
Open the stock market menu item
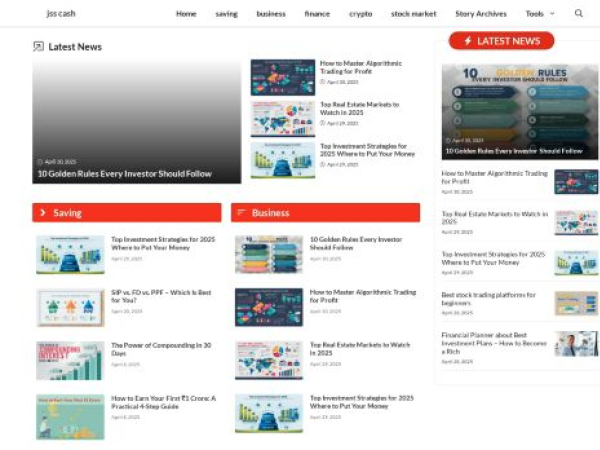(413, 14)
